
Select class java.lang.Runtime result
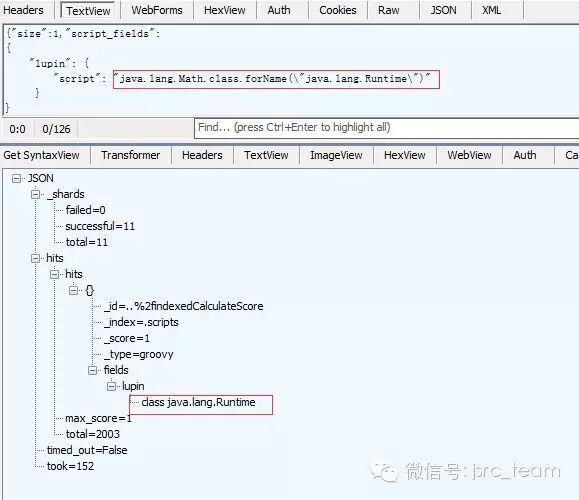[198, 402]
